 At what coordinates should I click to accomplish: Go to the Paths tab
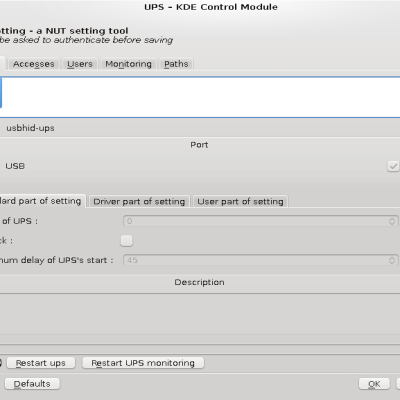176,64
